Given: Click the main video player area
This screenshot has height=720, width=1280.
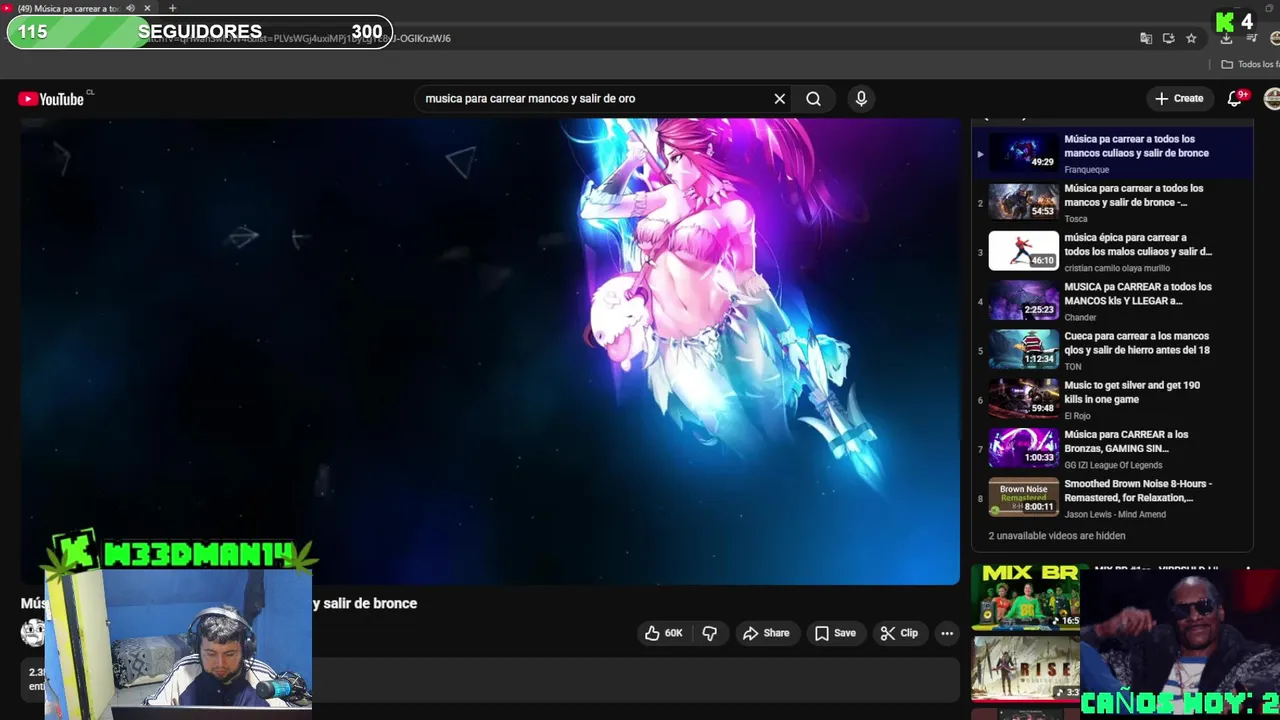Looking at the screenshot, I should pos(490,350).
